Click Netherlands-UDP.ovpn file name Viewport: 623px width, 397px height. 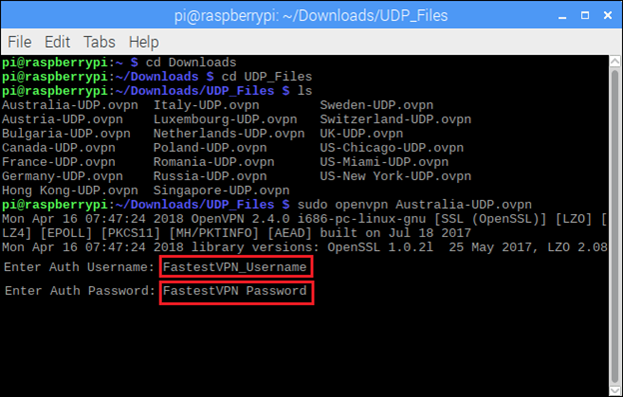(229, 134)
